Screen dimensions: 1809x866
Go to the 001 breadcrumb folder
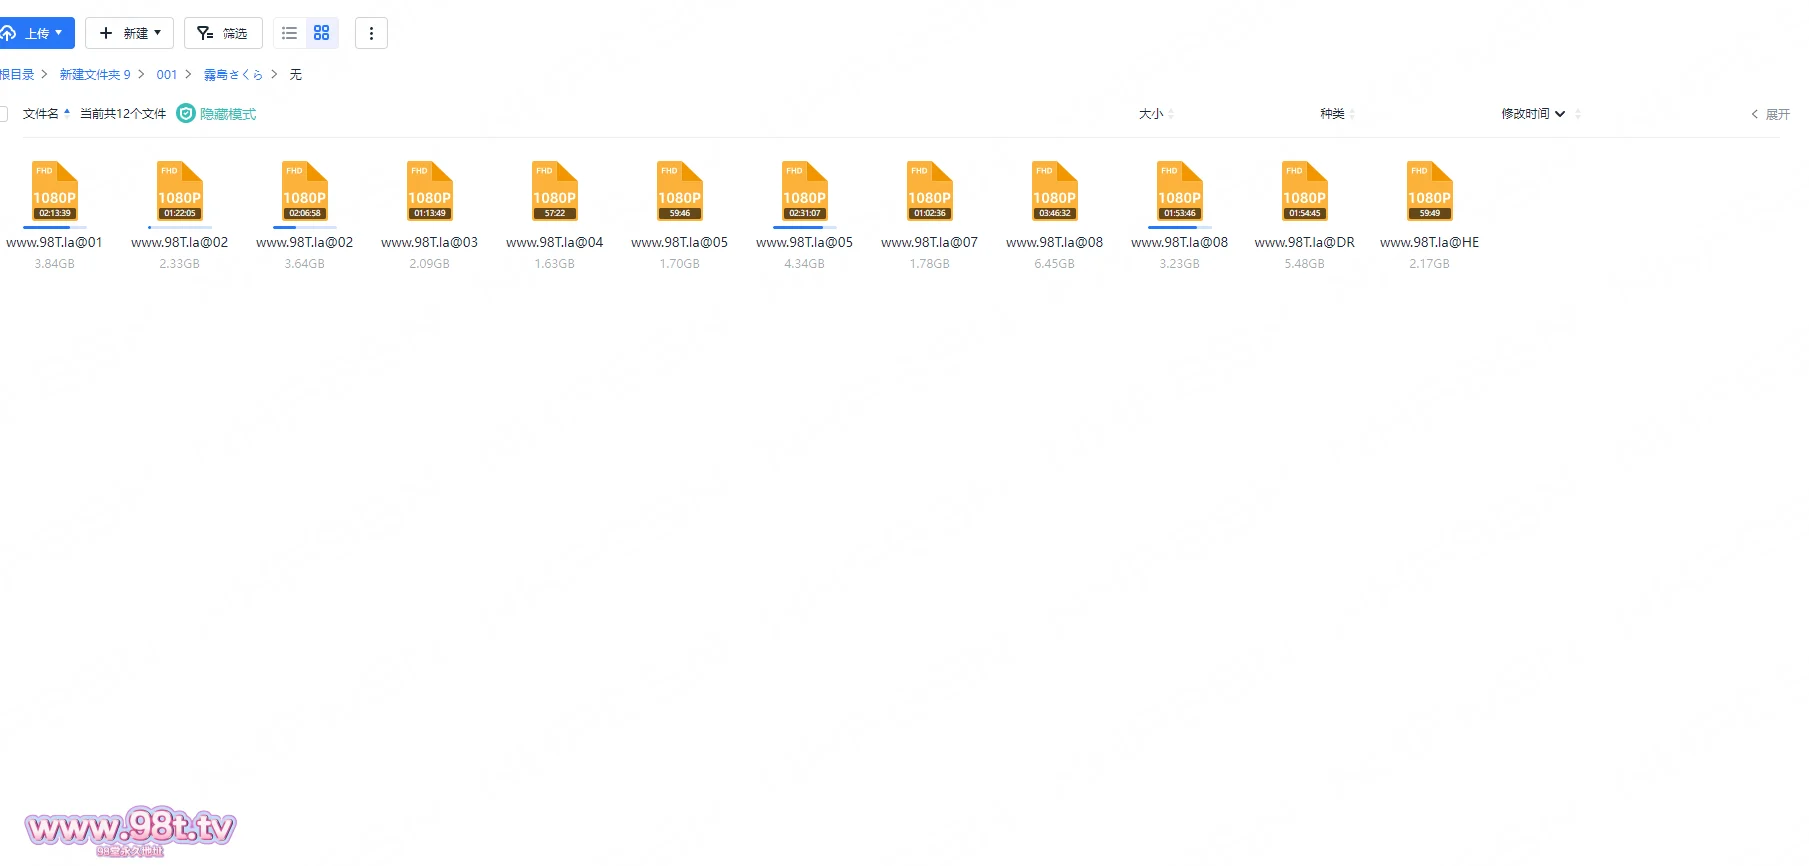click(166, 75)
